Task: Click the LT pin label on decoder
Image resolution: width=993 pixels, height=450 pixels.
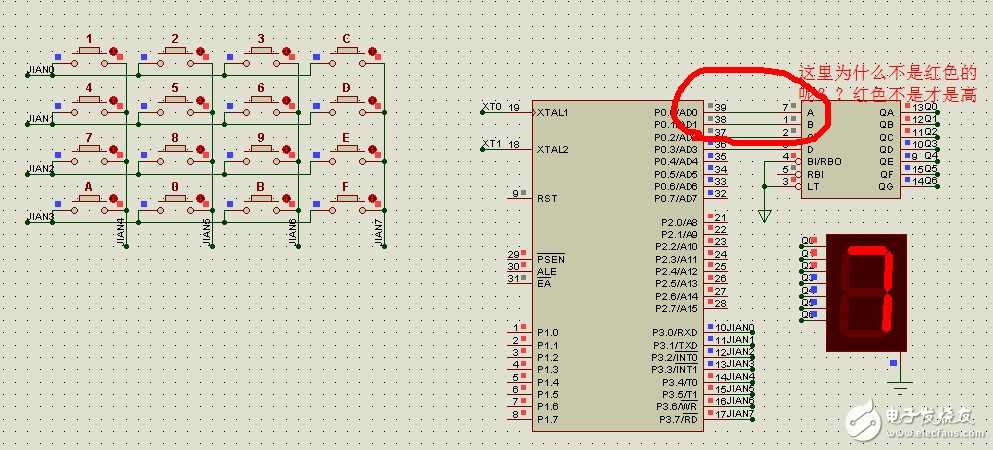Action: [x=812, y=186]
